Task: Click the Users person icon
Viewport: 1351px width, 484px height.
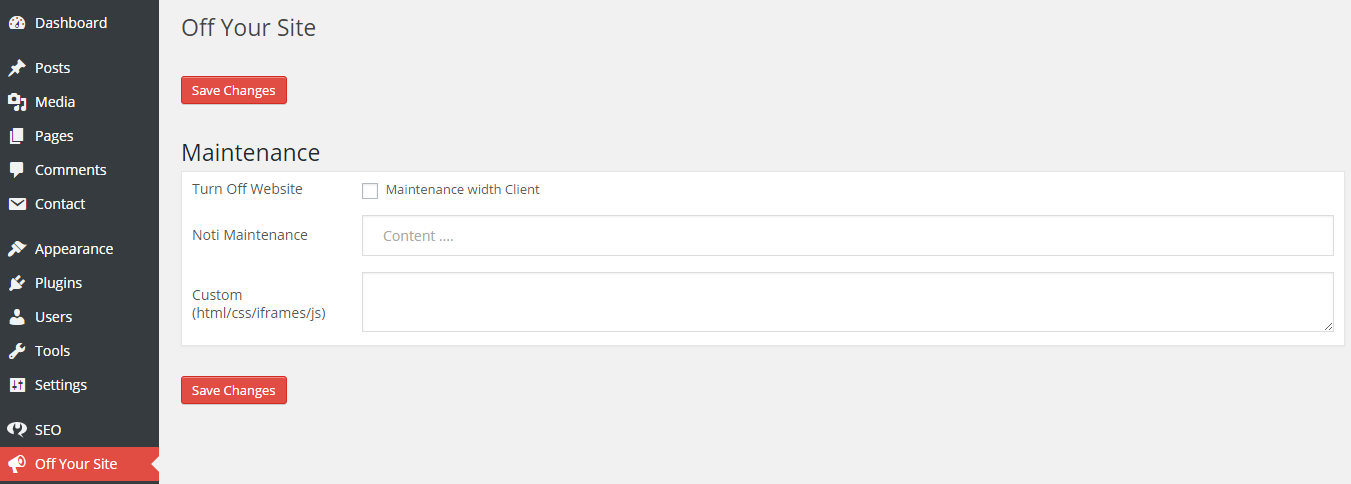Action: [x=17, y=317]
